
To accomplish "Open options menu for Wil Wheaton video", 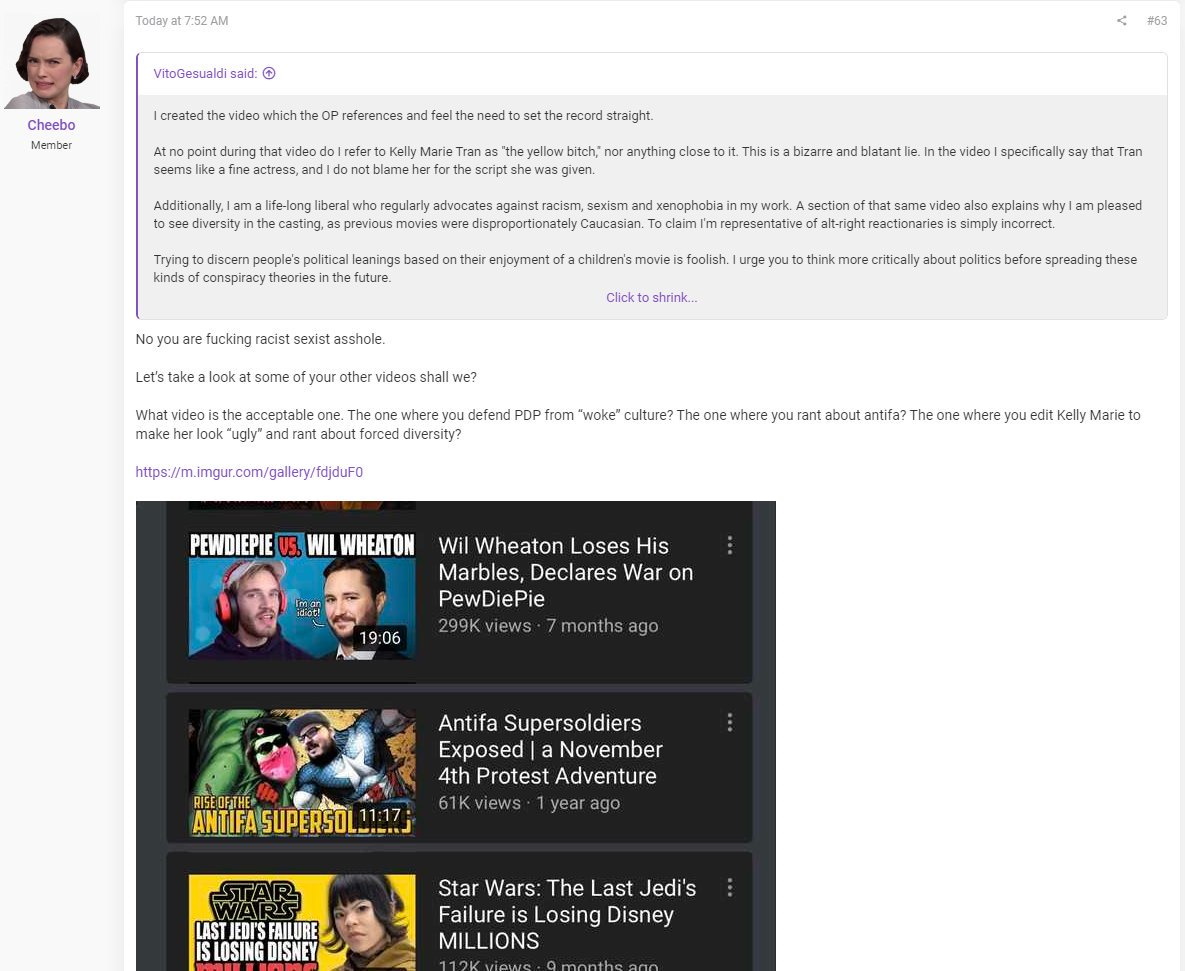I will click(729, 546).
